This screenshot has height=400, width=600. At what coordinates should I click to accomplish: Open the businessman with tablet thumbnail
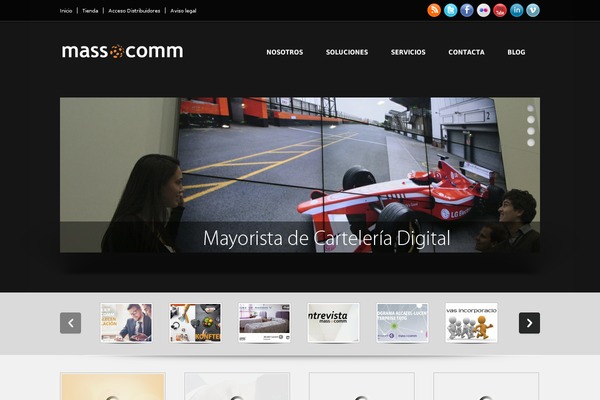click(x=126, y=323)
